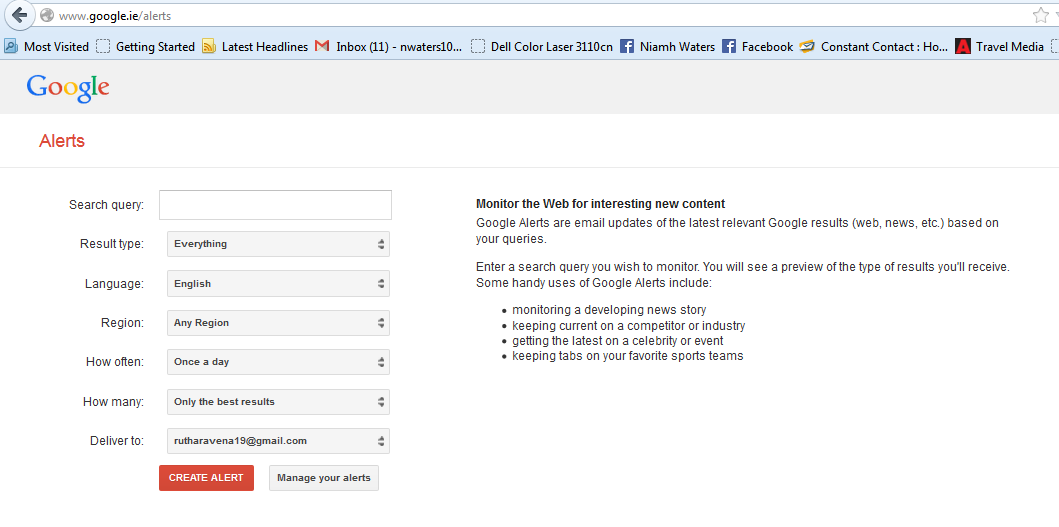This screenshot has height=527, width=1059.
Task: Click bullet text keeping tabs on sports teams
Action: pos(627,355)
